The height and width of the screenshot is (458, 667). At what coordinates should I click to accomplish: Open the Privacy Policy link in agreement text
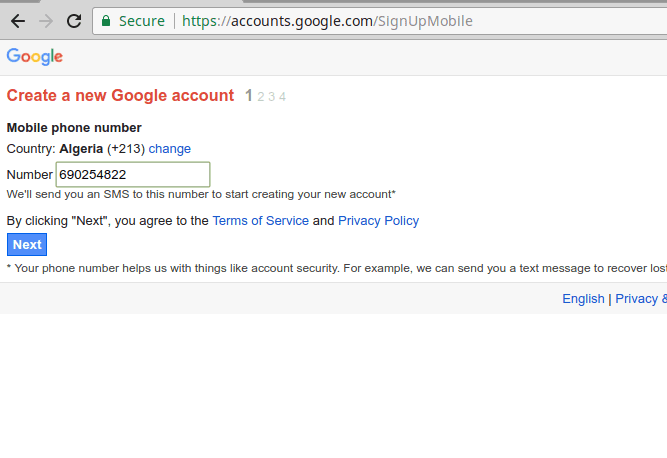click(378, 221)
